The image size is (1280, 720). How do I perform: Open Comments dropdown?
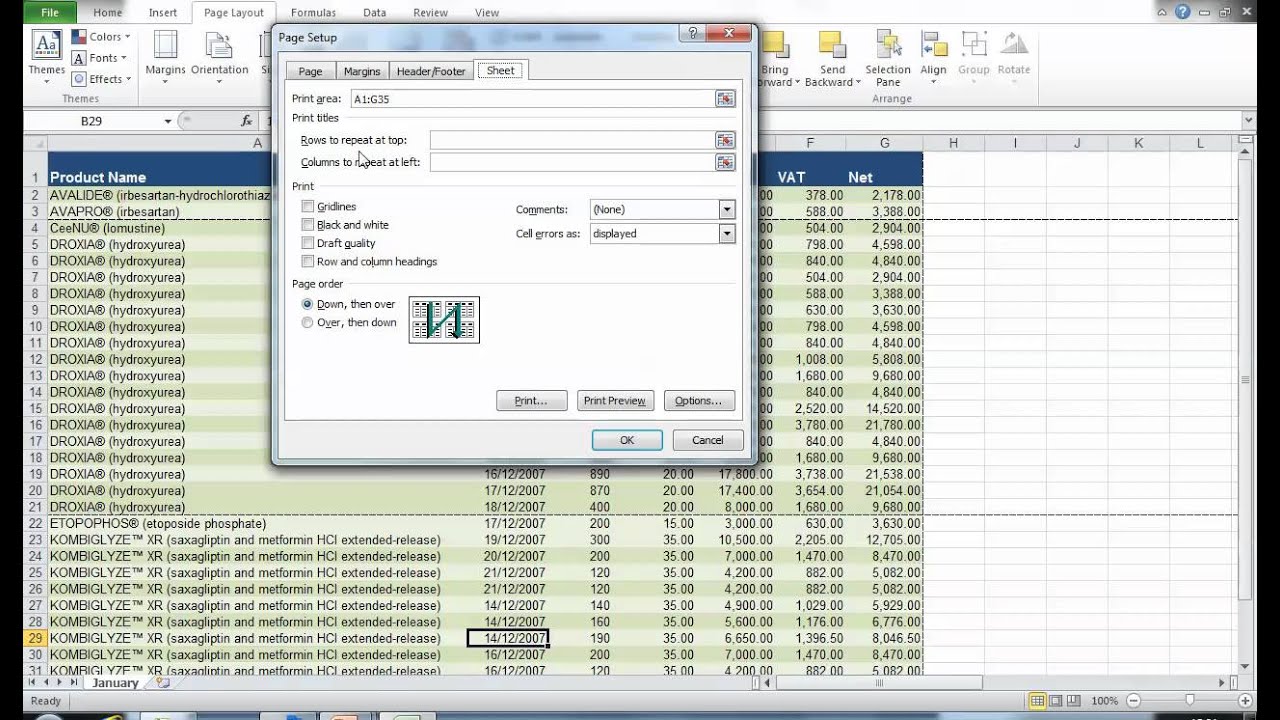pos(727,209)
